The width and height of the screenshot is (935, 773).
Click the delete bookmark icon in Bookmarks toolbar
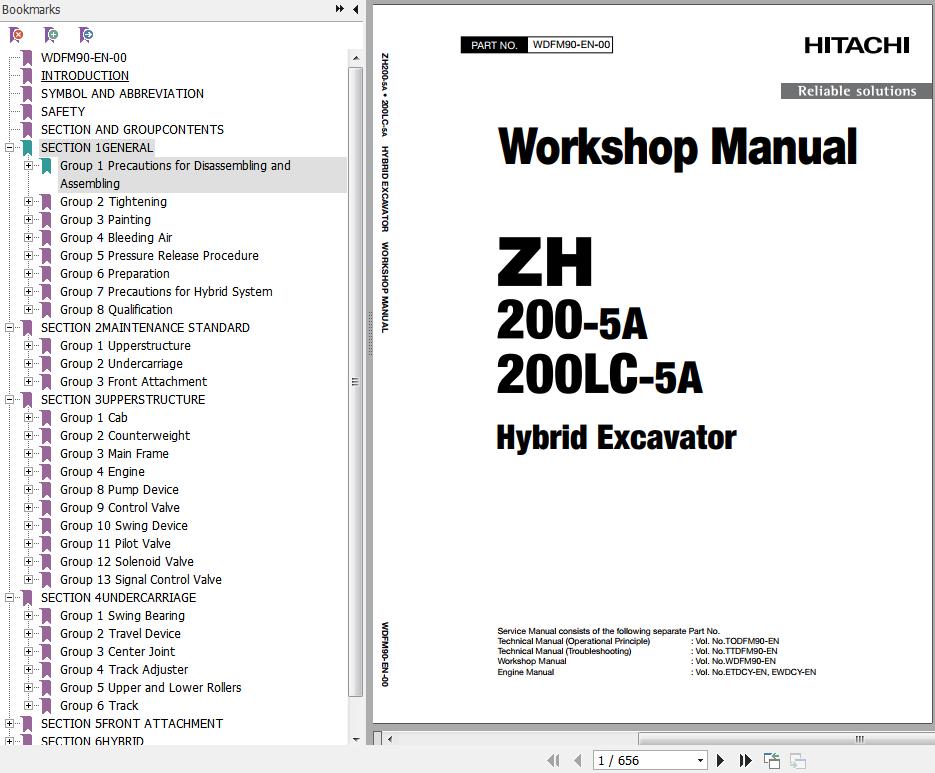pyautogui.click(x=17, y=35)
